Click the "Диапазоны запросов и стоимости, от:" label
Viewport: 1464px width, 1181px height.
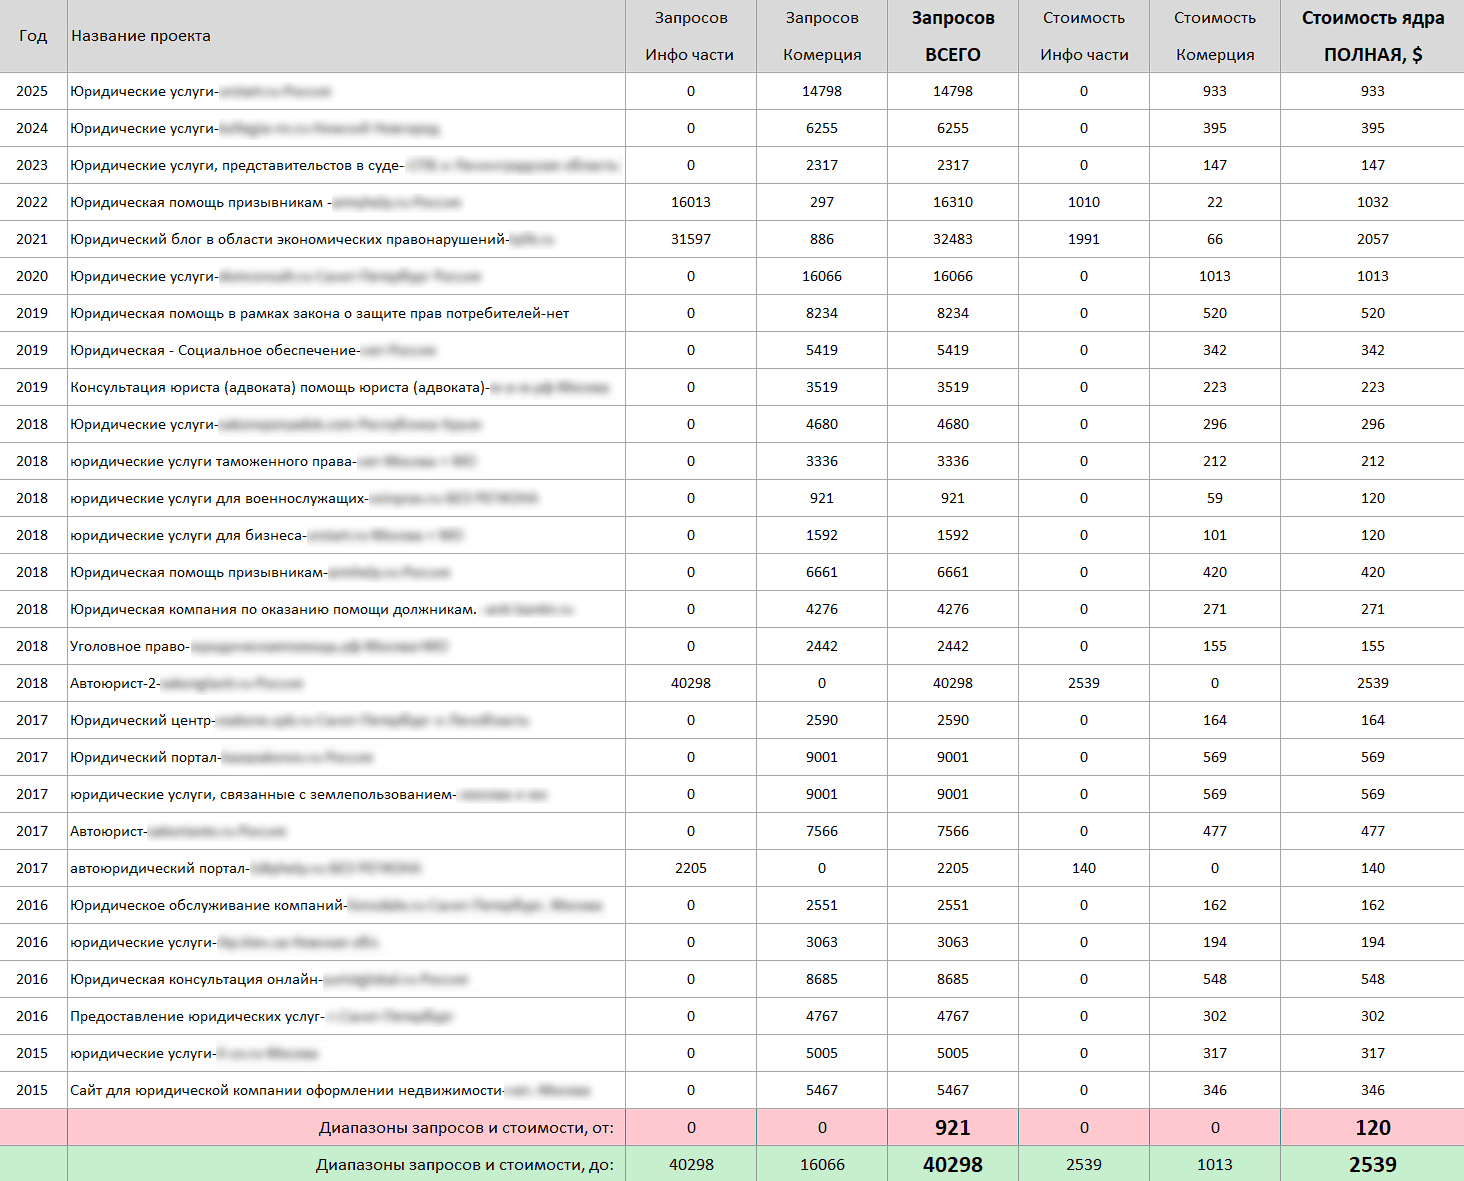(466, 1128)
